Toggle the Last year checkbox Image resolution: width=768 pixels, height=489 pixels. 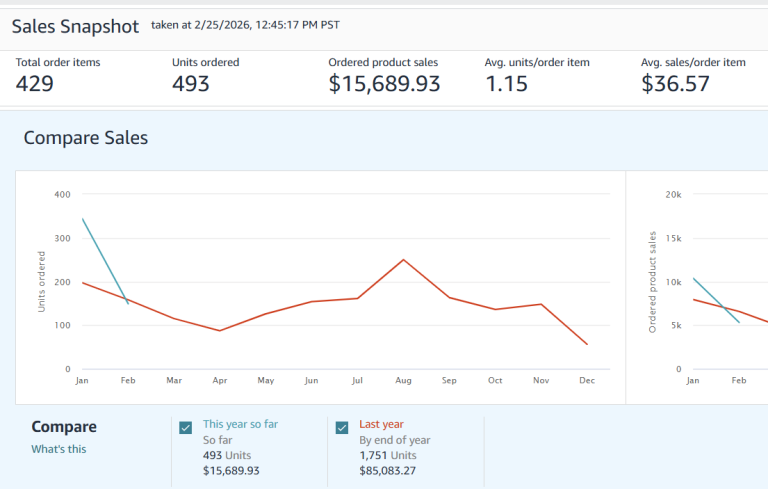tap(342, 428)
